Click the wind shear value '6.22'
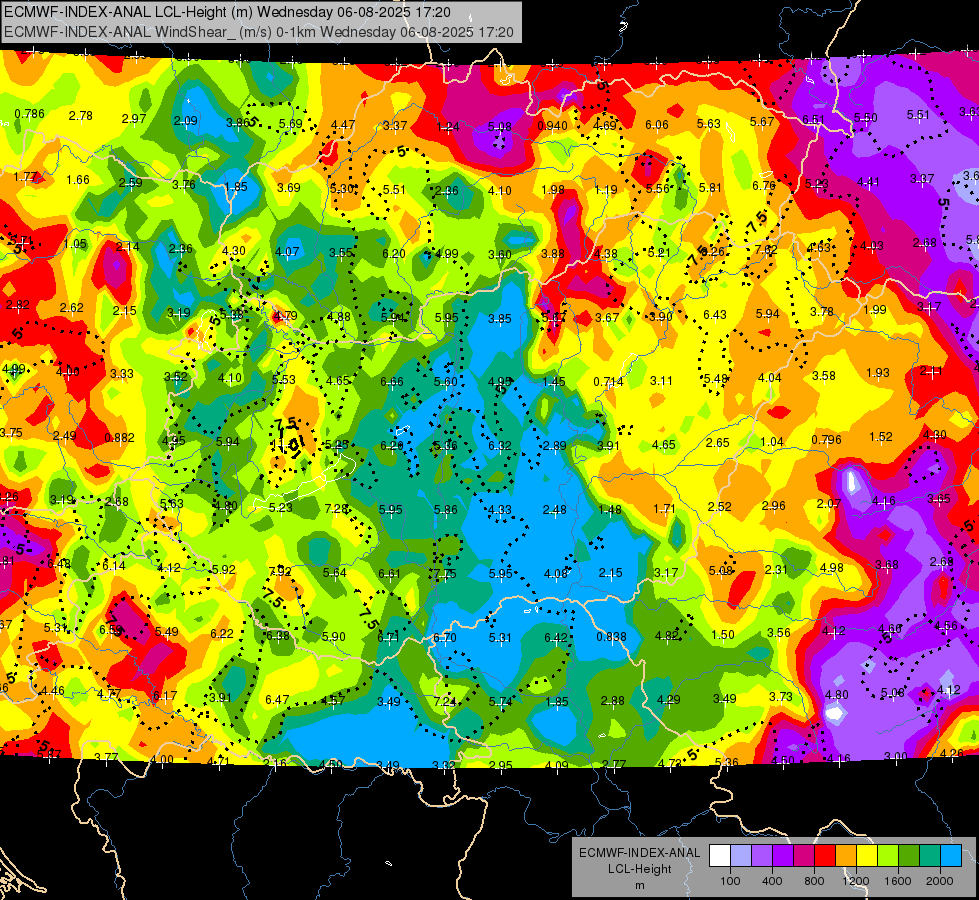 coord(222,633)
